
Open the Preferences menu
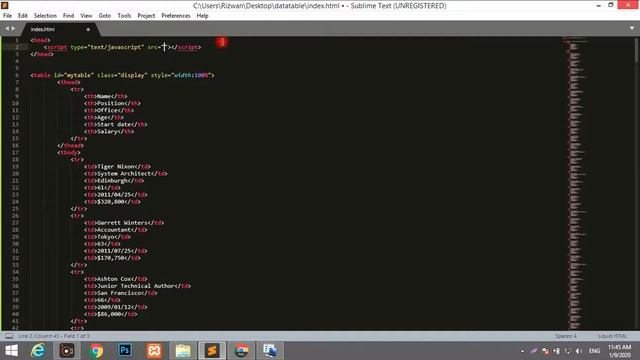(176, 16)
